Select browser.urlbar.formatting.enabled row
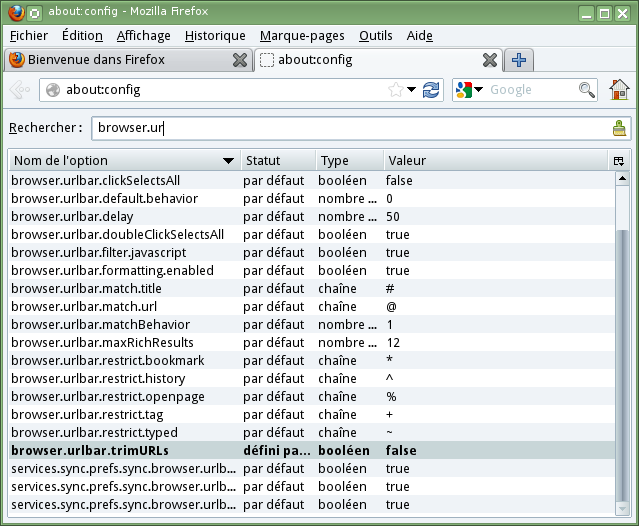This screenshot has height=526, width=639. pos(312,271)
